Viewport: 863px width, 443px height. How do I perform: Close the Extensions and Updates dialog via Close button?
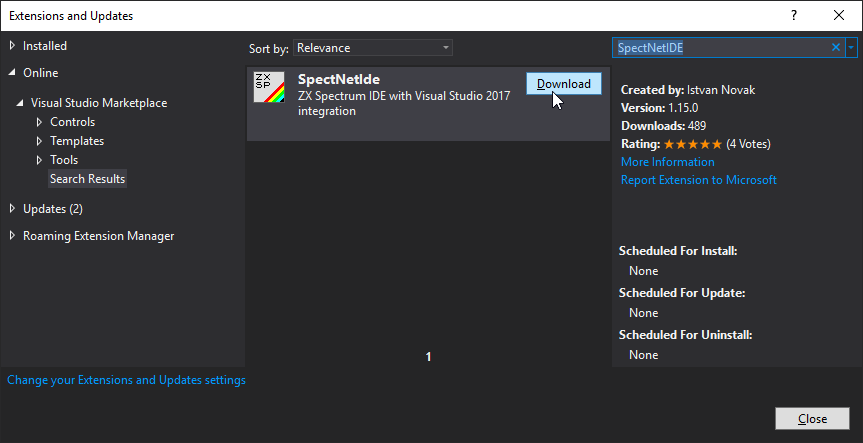pyautogui.click(x=812, y=419)
